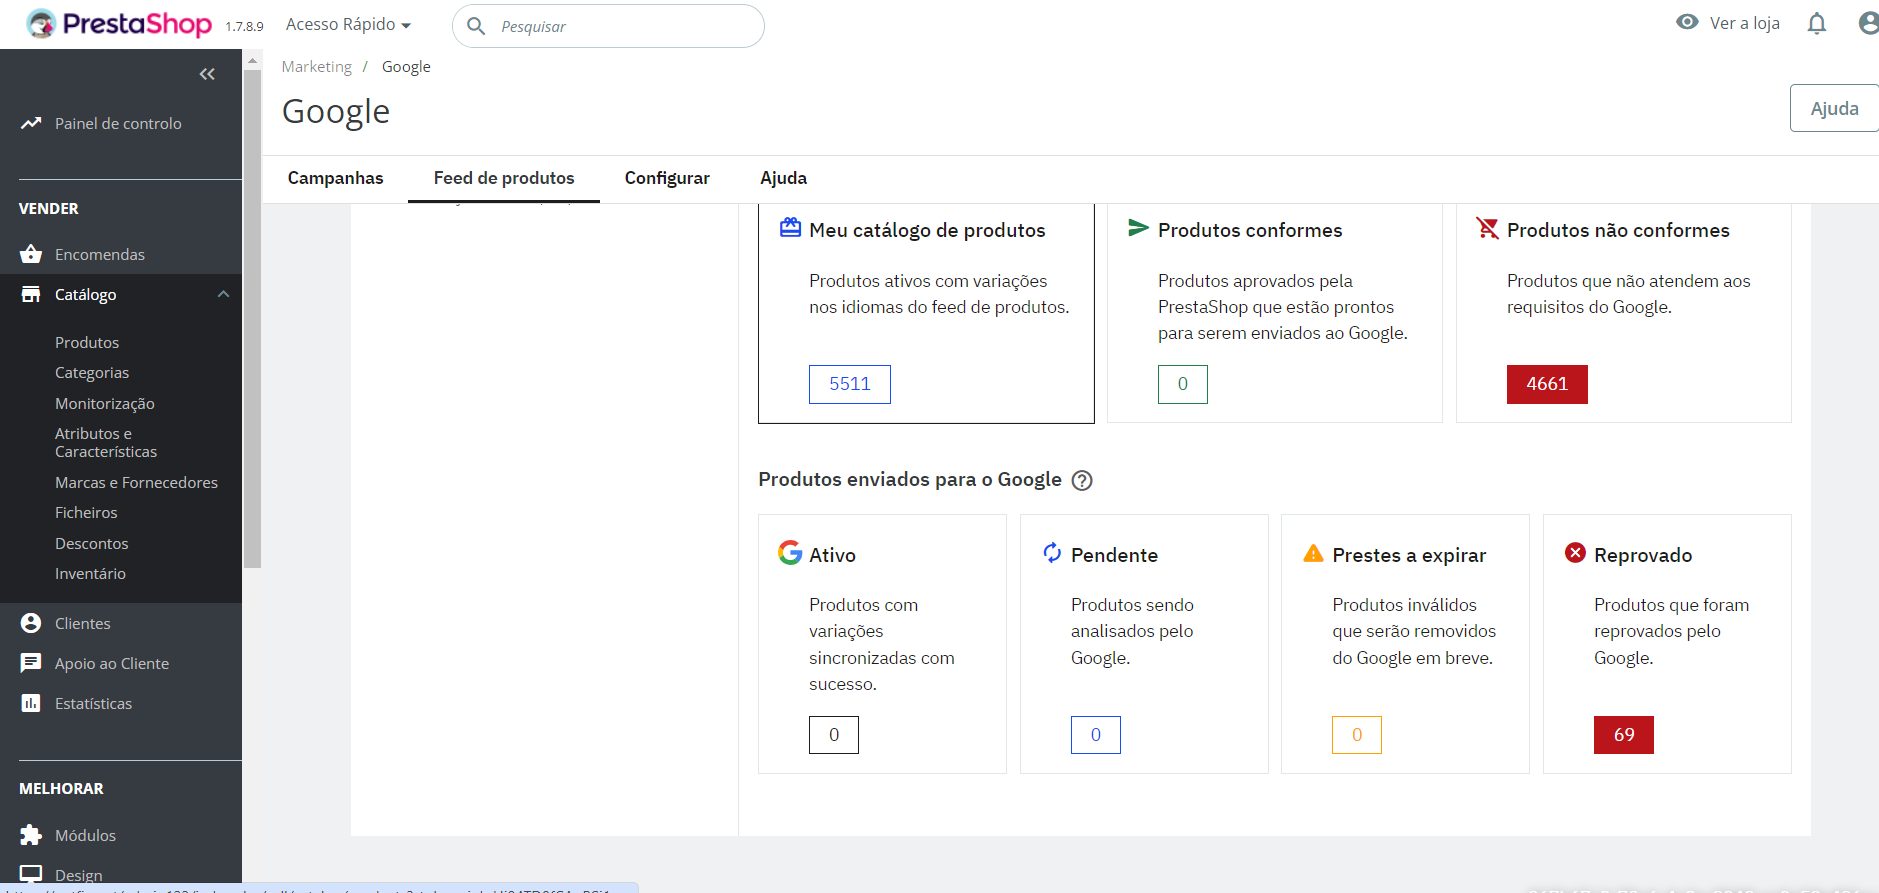Click the Prestes a expirar warning icon
Image resolution: width=1879 pixels, height=893 pixels.
[x=1314, y=553]
